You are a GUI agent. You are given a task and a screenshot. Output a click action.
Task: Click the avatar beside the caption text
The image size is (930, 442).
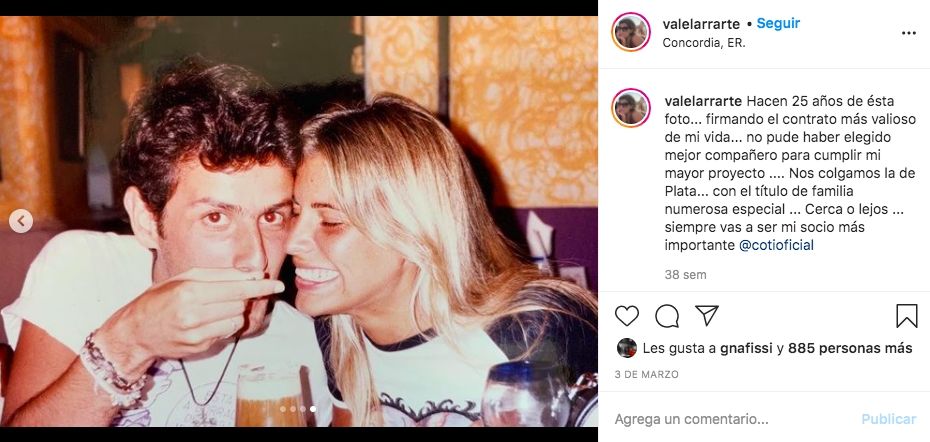tap(631, 108)
